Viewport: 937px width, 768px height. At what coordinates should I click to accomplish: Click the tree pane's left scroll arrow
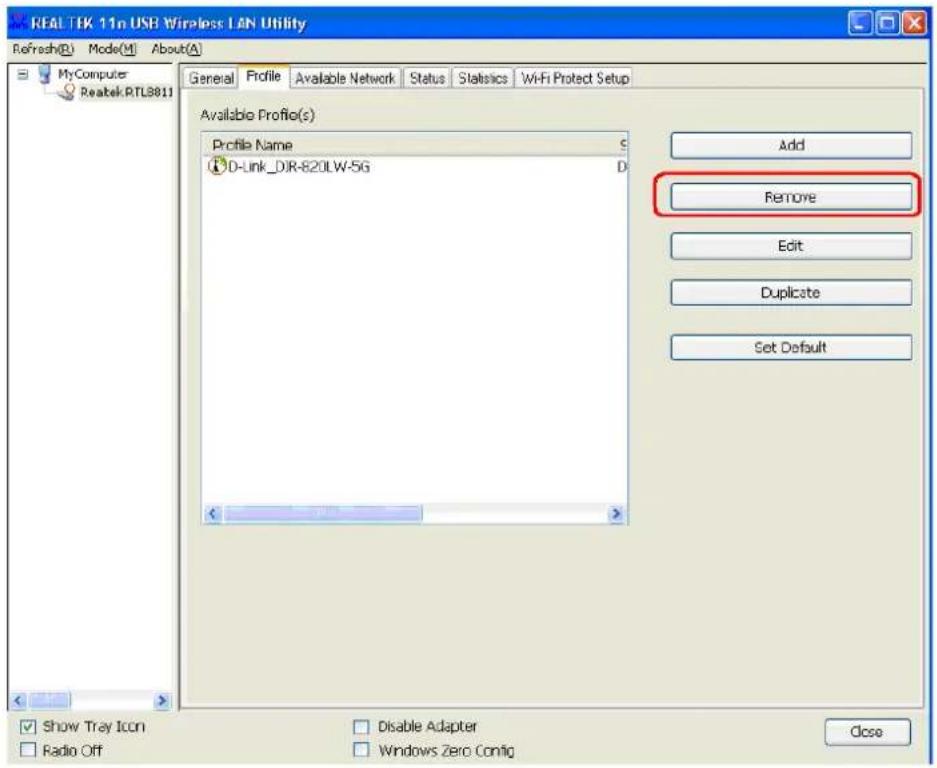coord(19,700)
